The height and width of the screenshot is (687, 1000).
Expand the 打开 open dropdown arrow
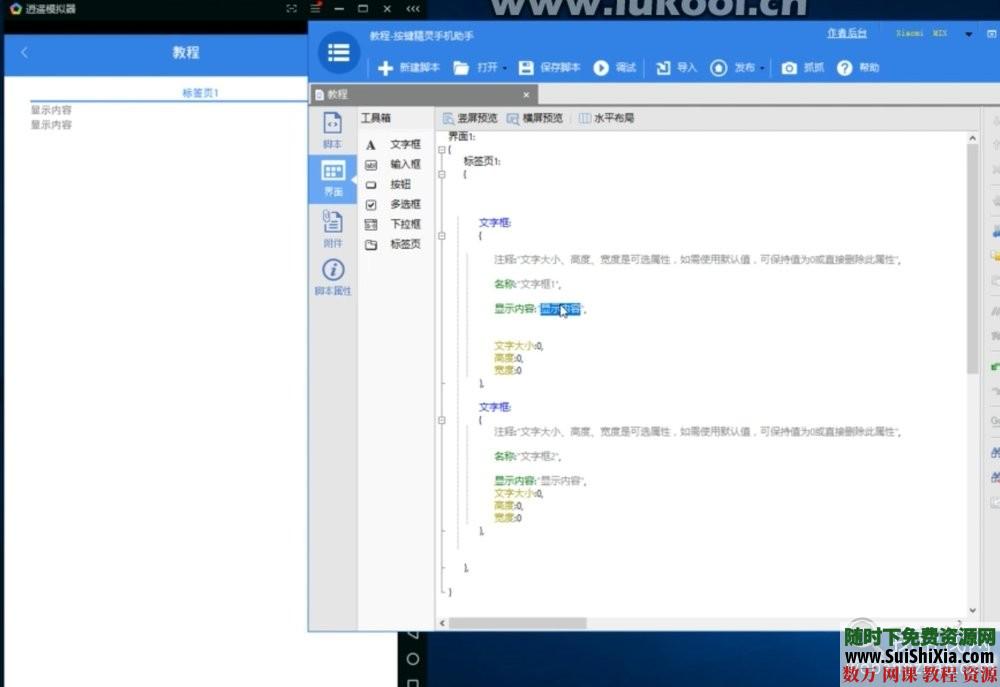tap(504, 68)
